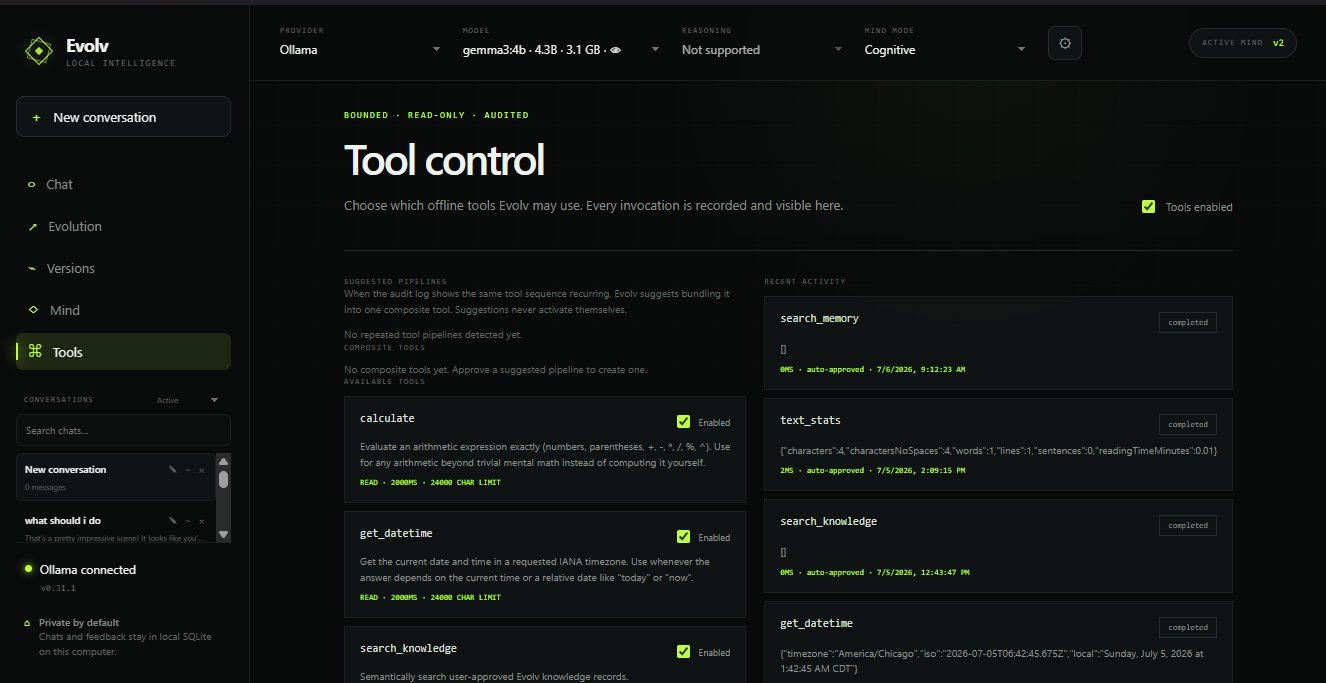Click search_knowledge title in Recent Activity

pos(828,522)
